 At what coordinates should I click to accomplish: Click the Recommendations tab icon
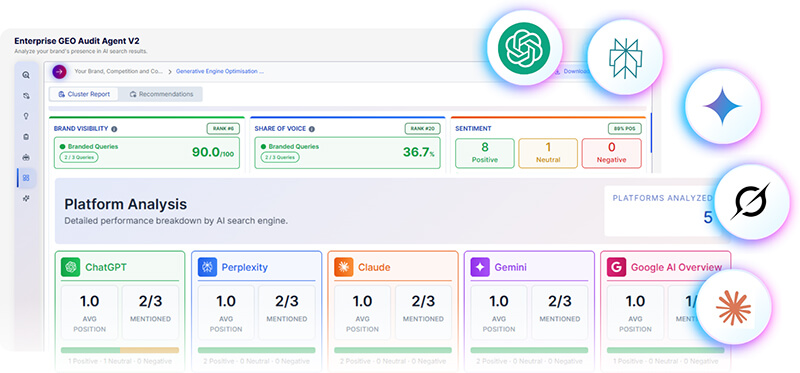coord(133,94)
